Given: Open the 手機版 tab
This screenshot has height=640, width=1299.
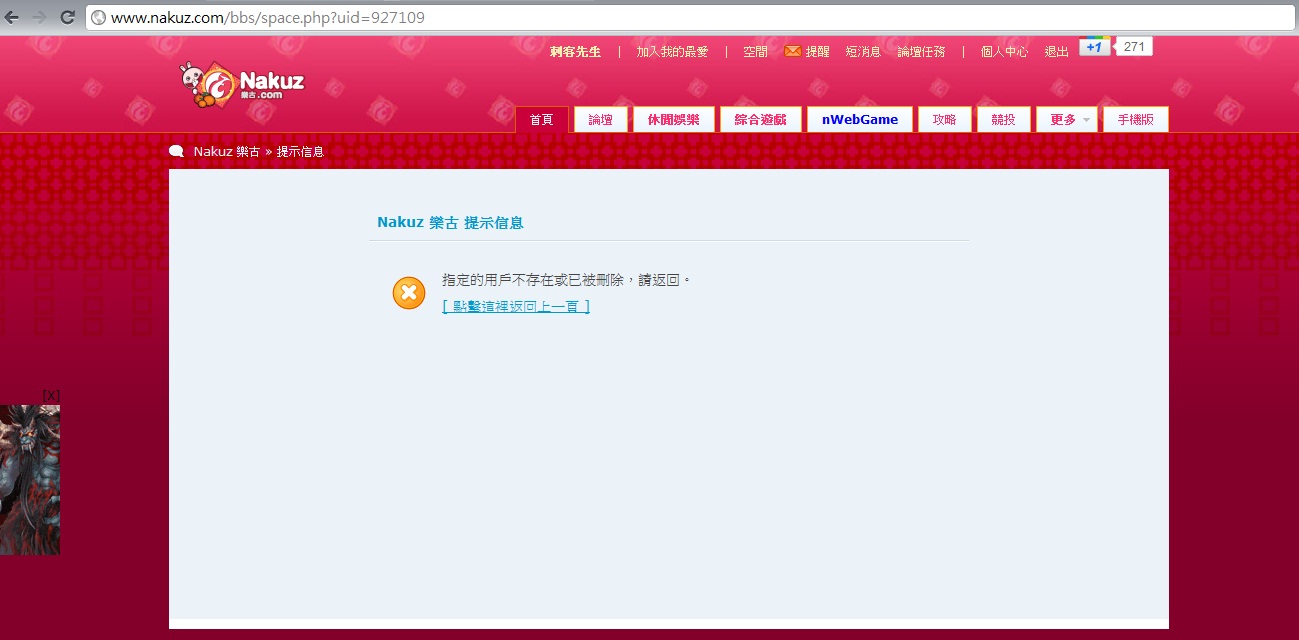Looking at the screenshot, I should coord(1135,120).
